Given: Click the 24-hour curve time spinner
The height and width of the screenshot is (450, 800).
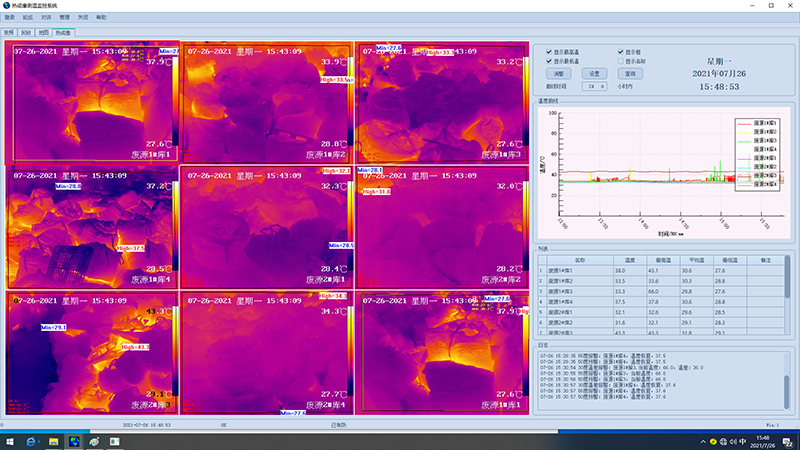Looking at the screenshot, I should point(596,86).
